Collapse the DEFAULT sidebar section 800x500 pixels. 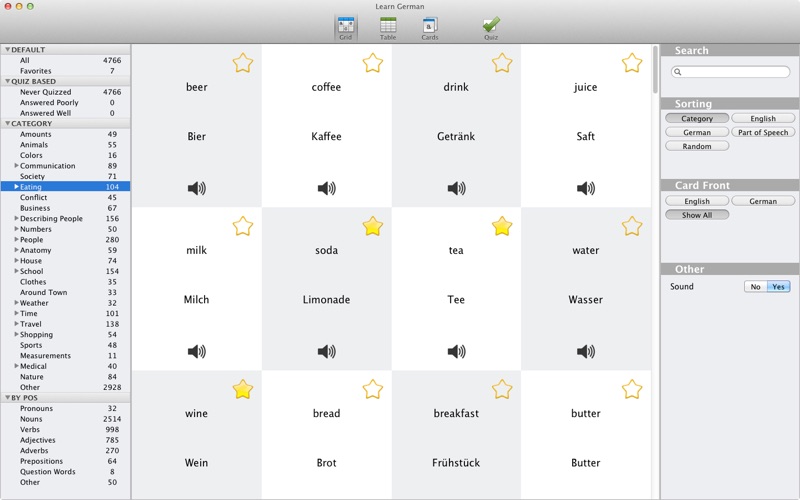point(8,49)
